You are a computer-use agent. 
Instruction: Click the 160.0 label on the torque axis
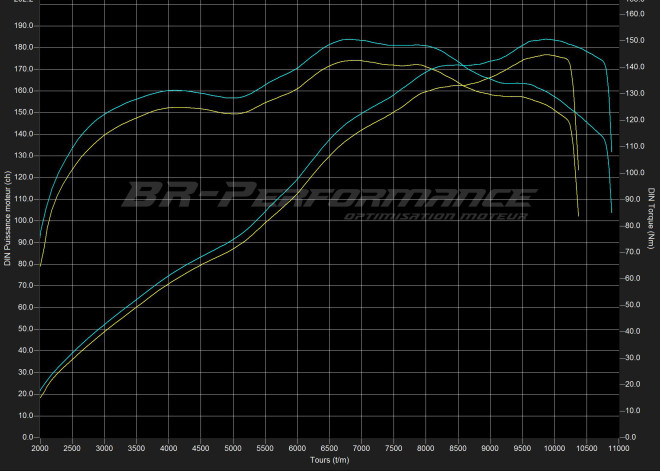point(634,14)
